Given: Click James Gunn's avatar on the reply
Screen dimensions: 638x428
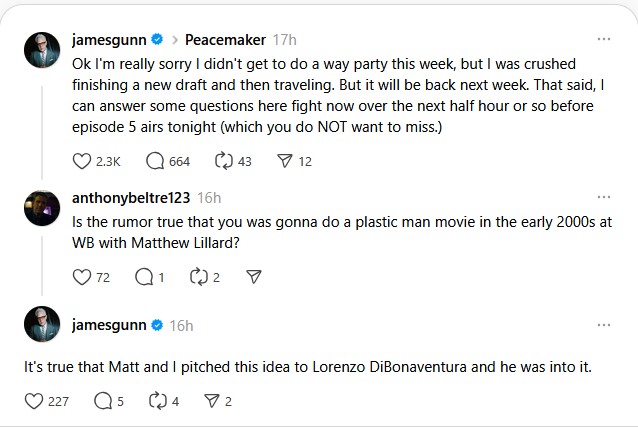Looking at the screenshot, I should pos(42,326).
